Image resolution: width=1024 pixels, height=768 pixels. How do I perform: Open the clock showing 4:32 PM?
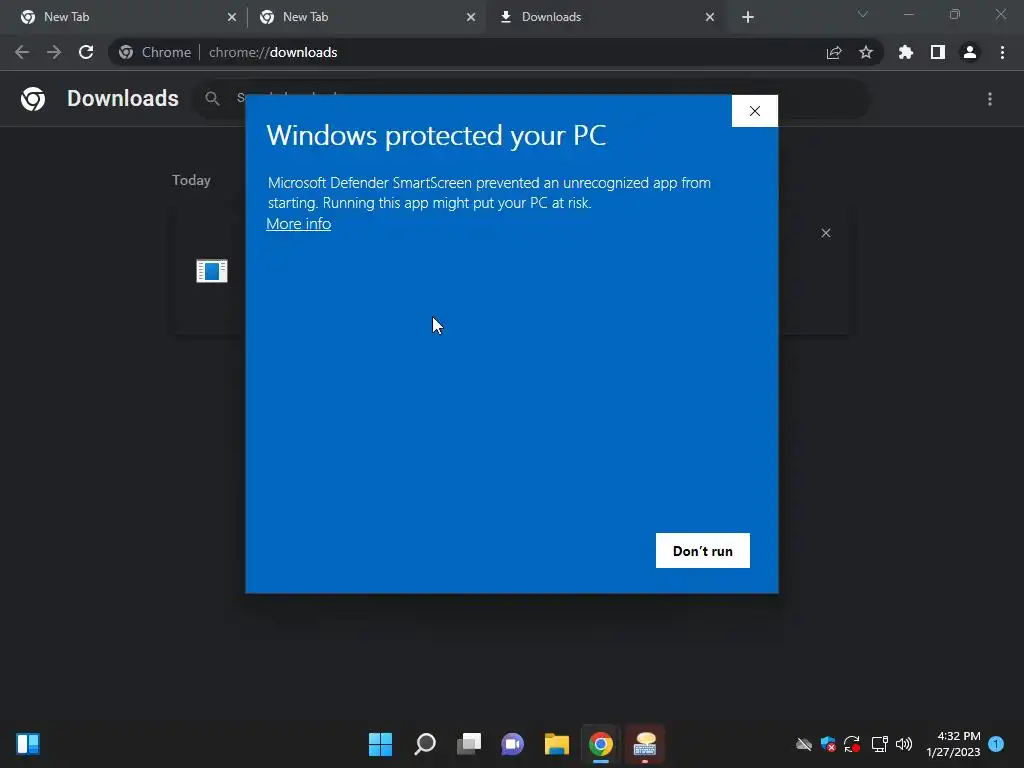953,744
